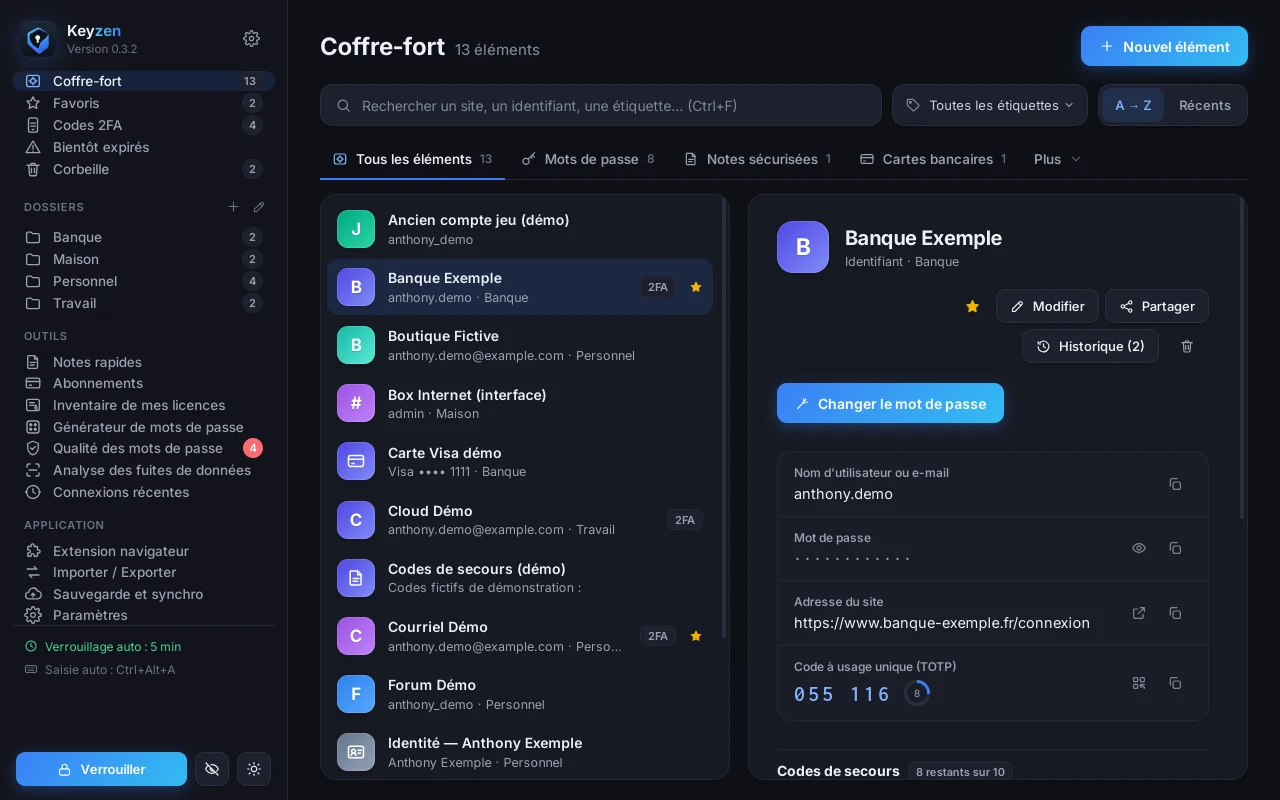The height and width of the screenshot is (800, 1280).
Task: Open Identité — Anthony Exemple entry
Action: pos(520,752)
